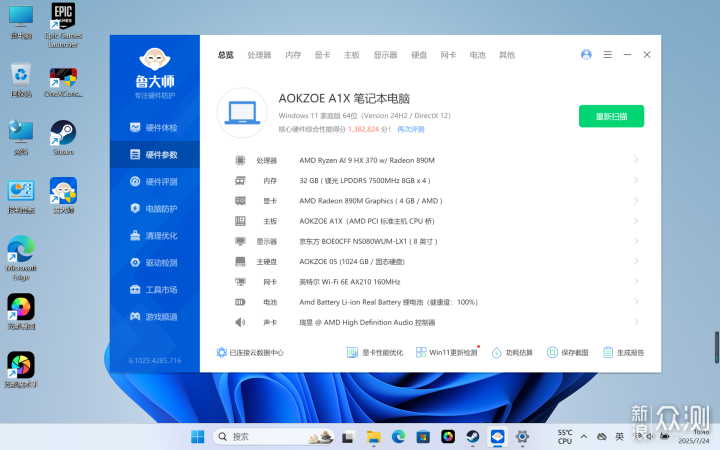Expand the 主硬盘 row chevron

point(636,261)
